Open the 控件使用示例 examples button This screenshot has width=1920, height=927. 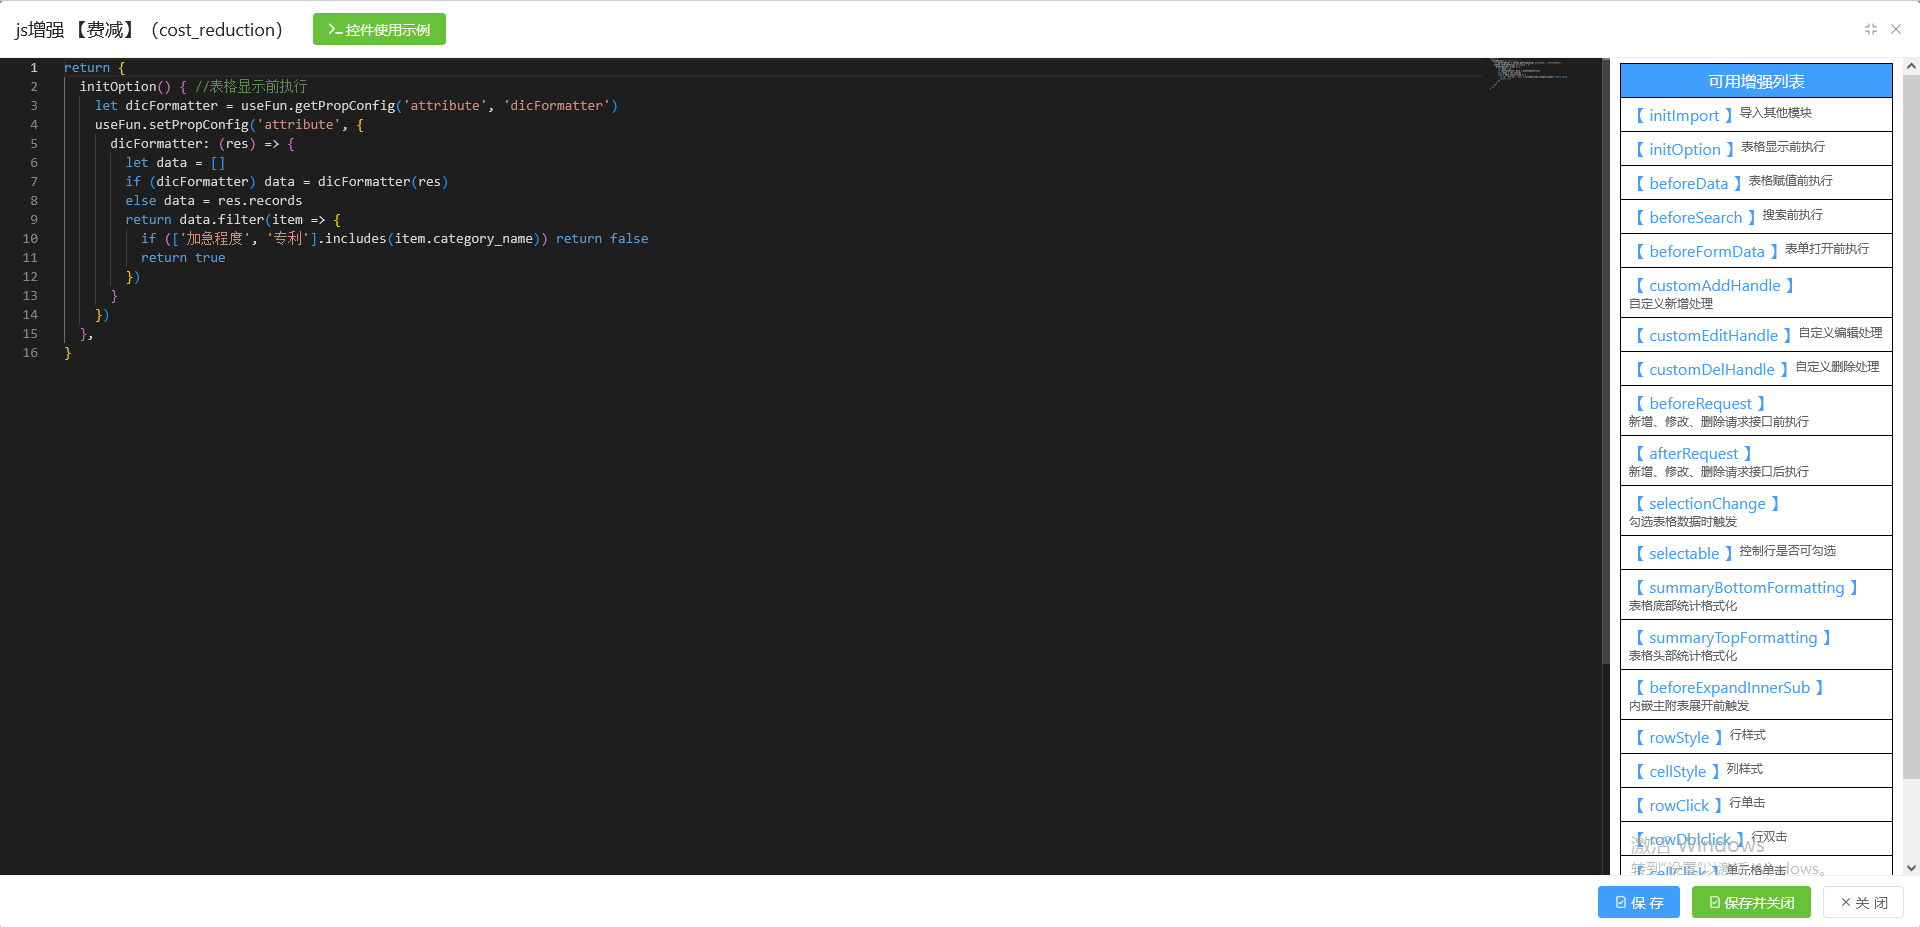(x=379, y=30)
